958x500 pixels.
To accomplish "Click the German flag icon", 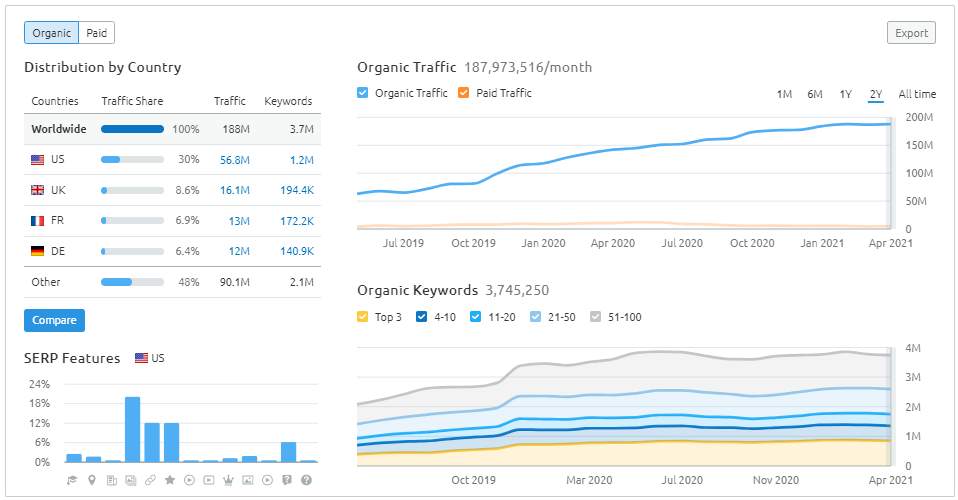I will click(x=37, y=251).
